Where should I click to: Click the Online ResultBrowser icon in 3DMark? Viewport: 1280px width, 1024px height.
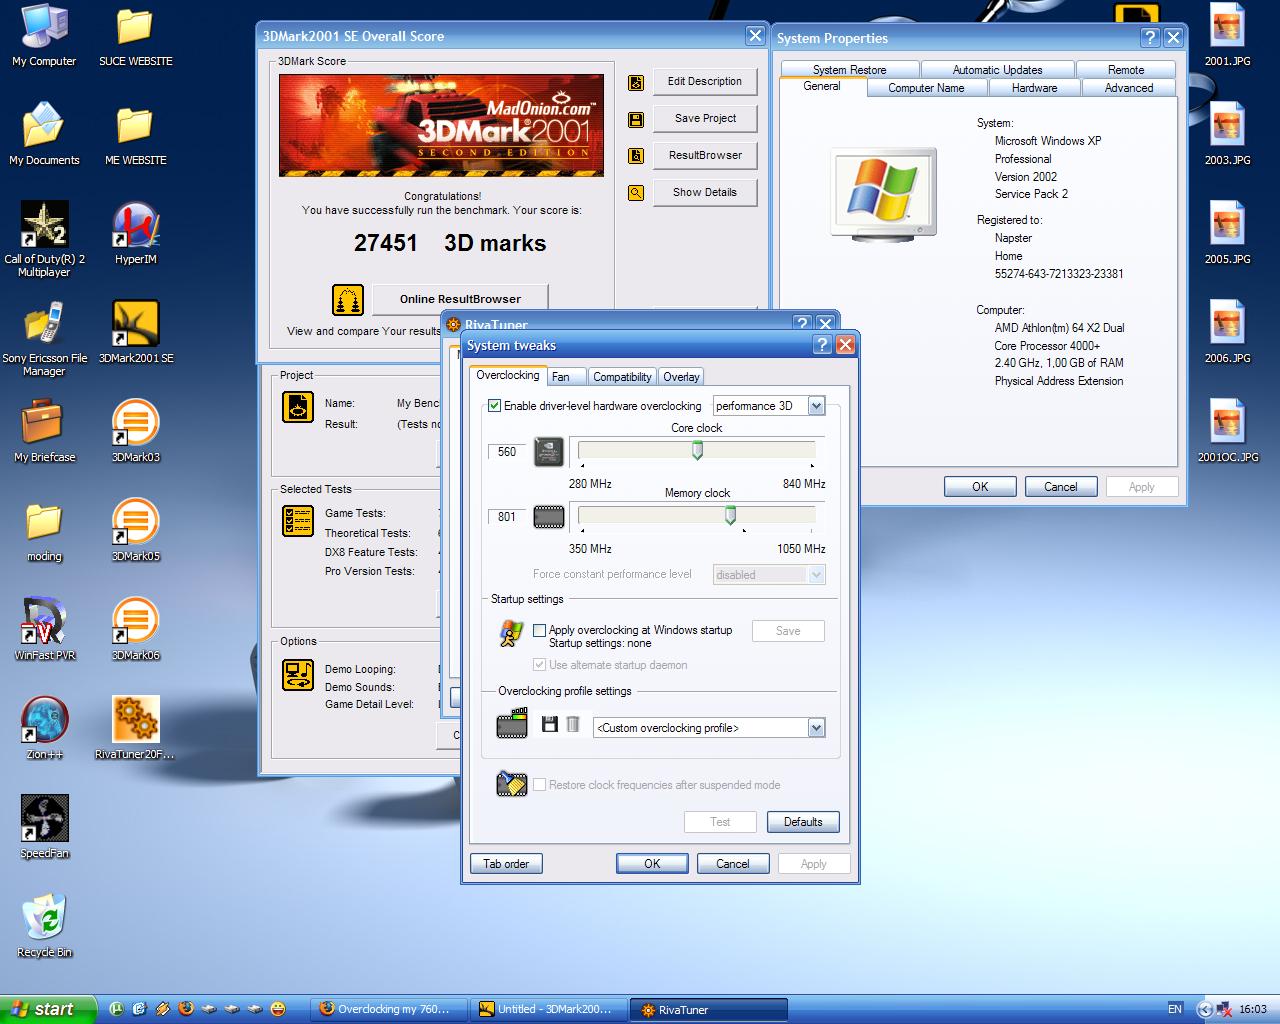(348, 299)
